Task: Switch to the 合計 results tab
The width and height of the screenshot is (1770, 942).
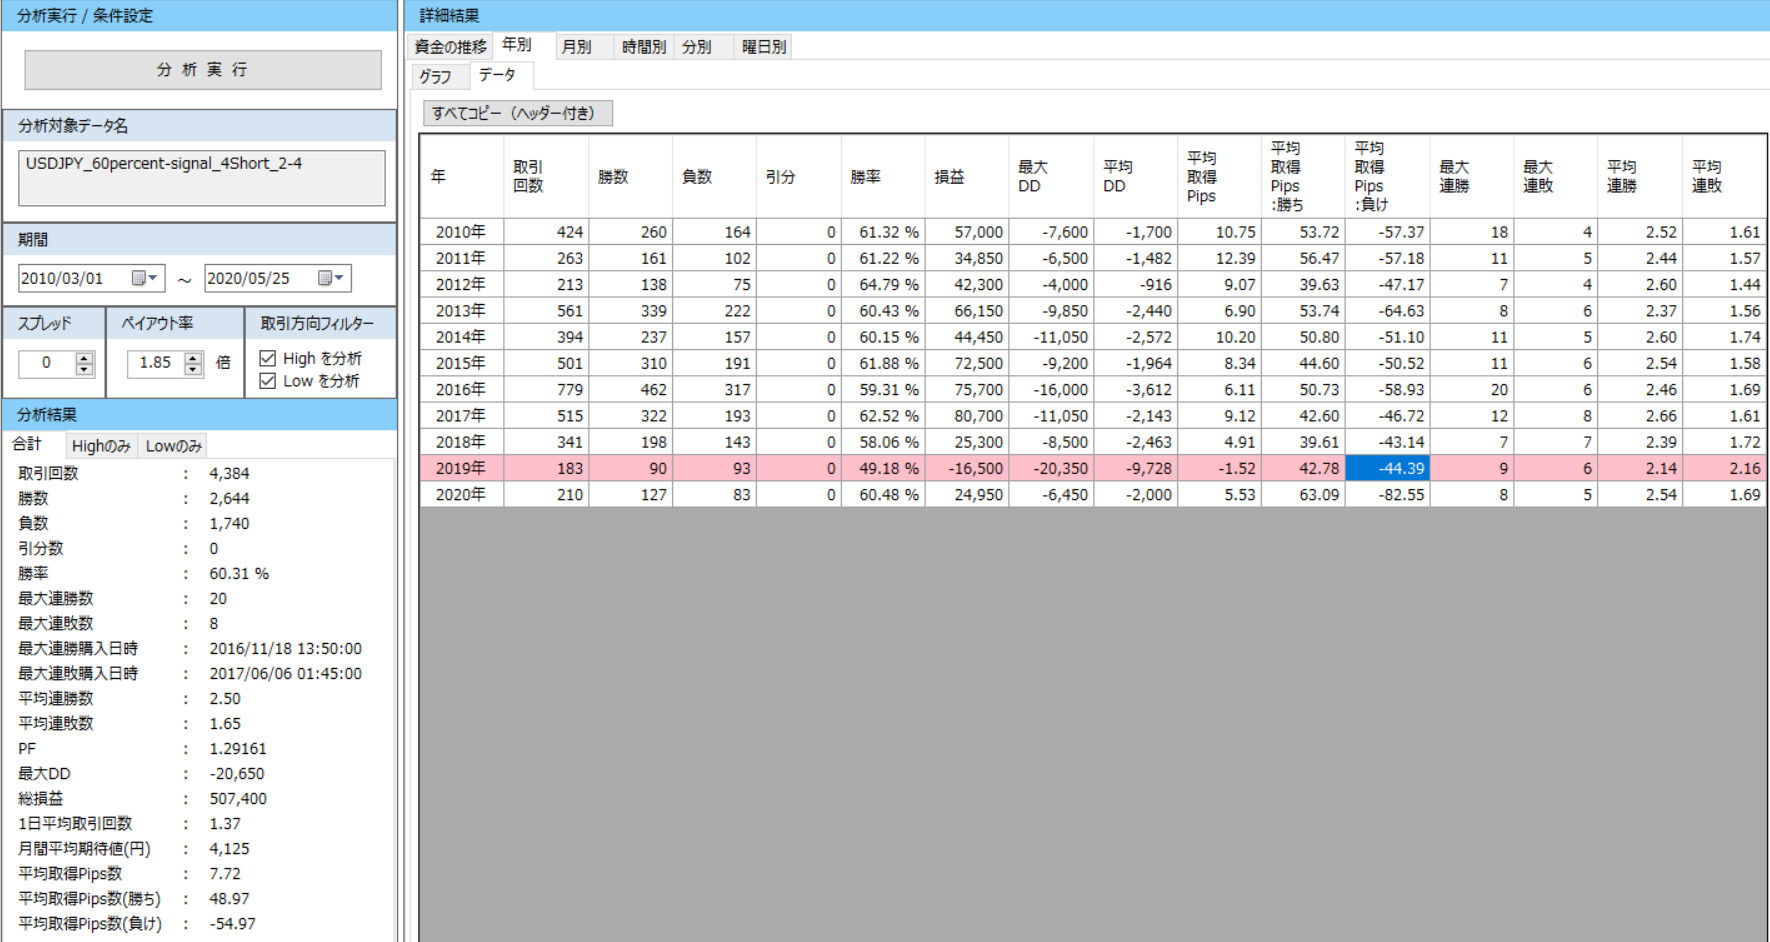Action: point(28,444)
